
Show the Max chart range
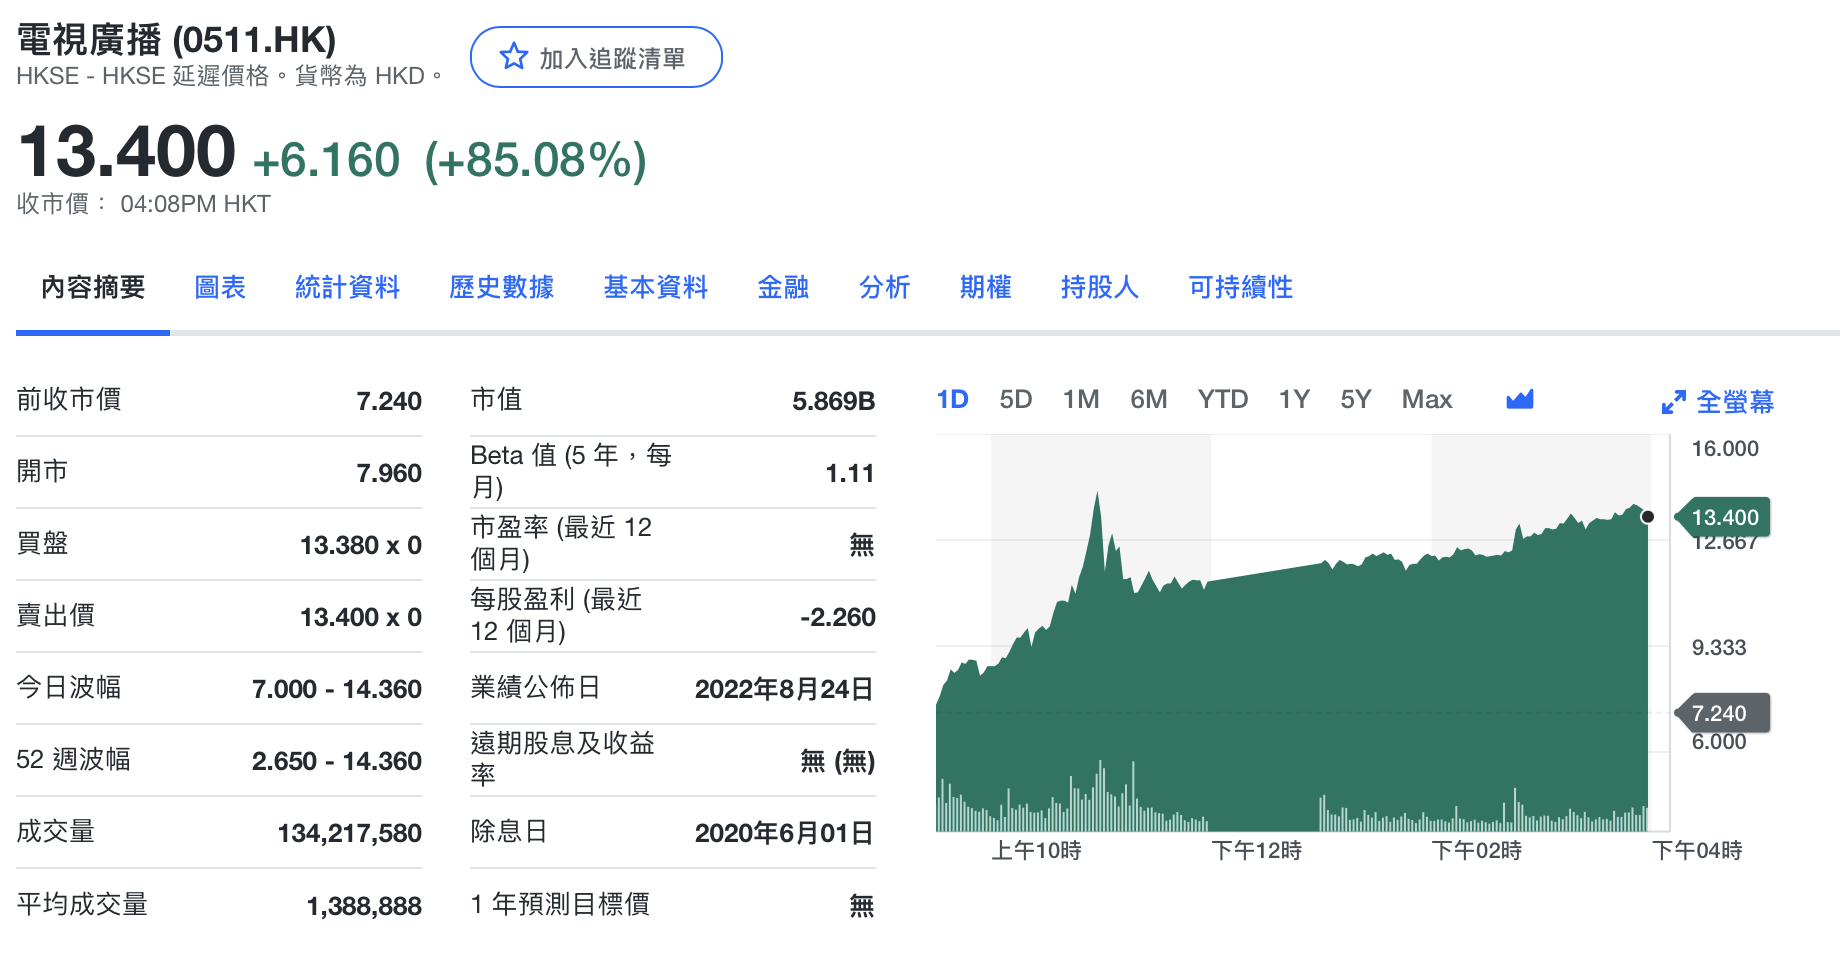pyautogui.click(x=1426, y=400)
